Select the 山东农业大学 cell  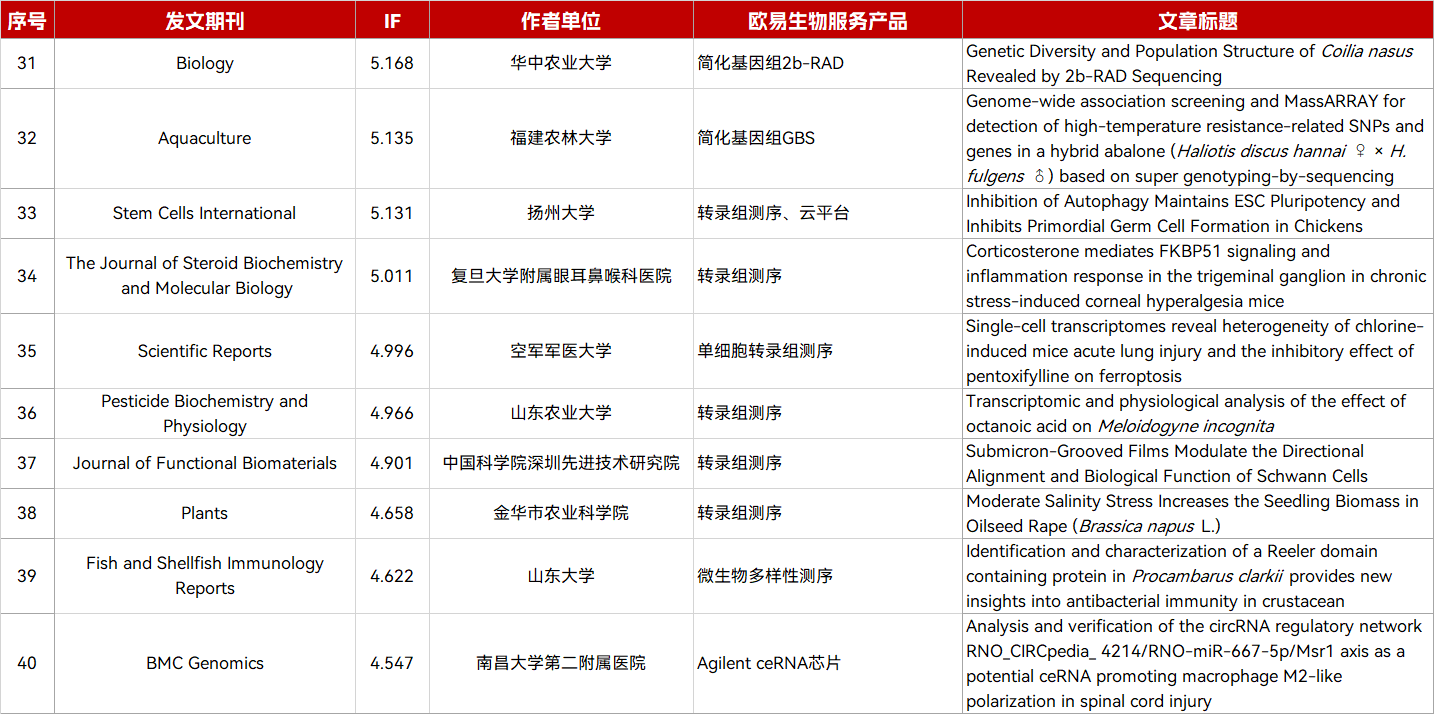[561, 414]
